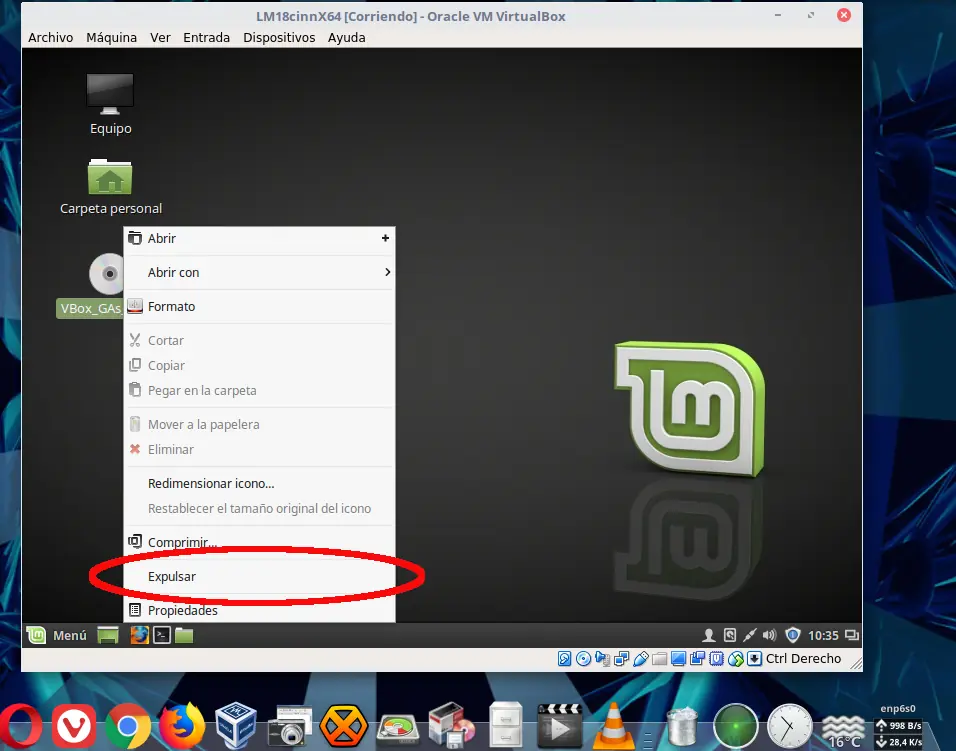
Task: Choose Formato in the context menu
Action: pos(259,307)
